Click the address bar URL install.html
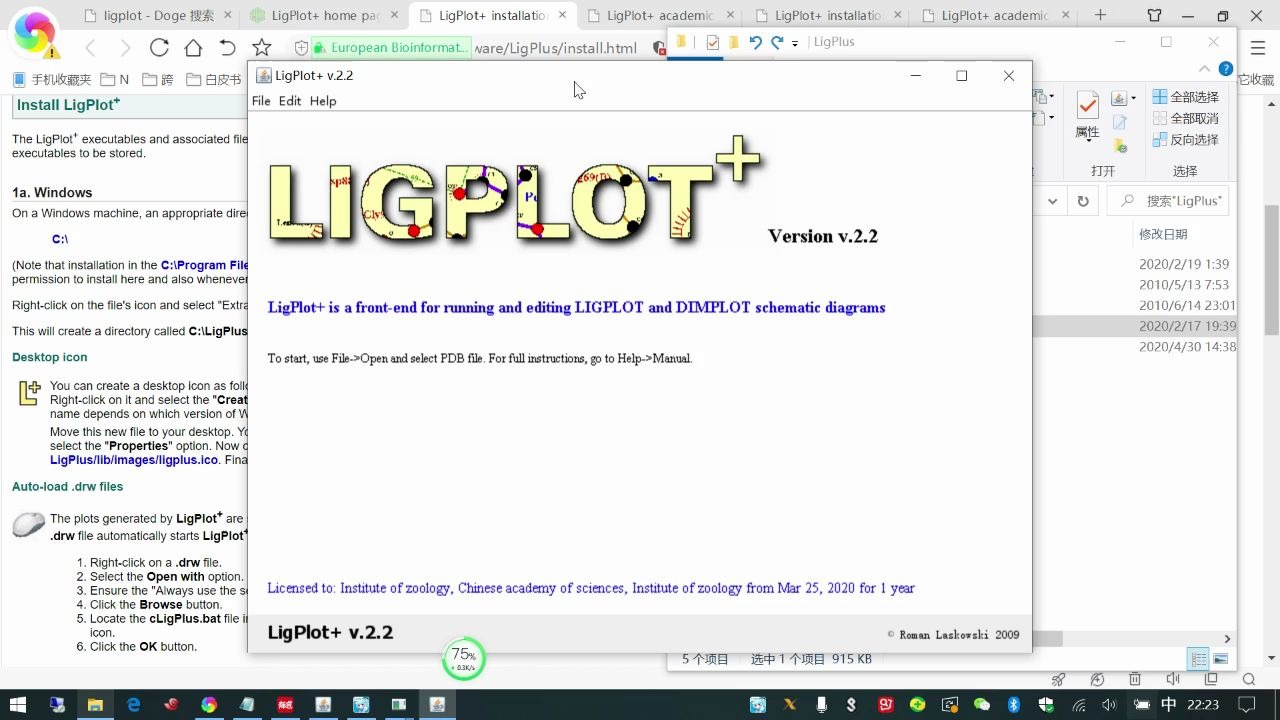This screenshot has height=720, width=1280. [555, 48]
